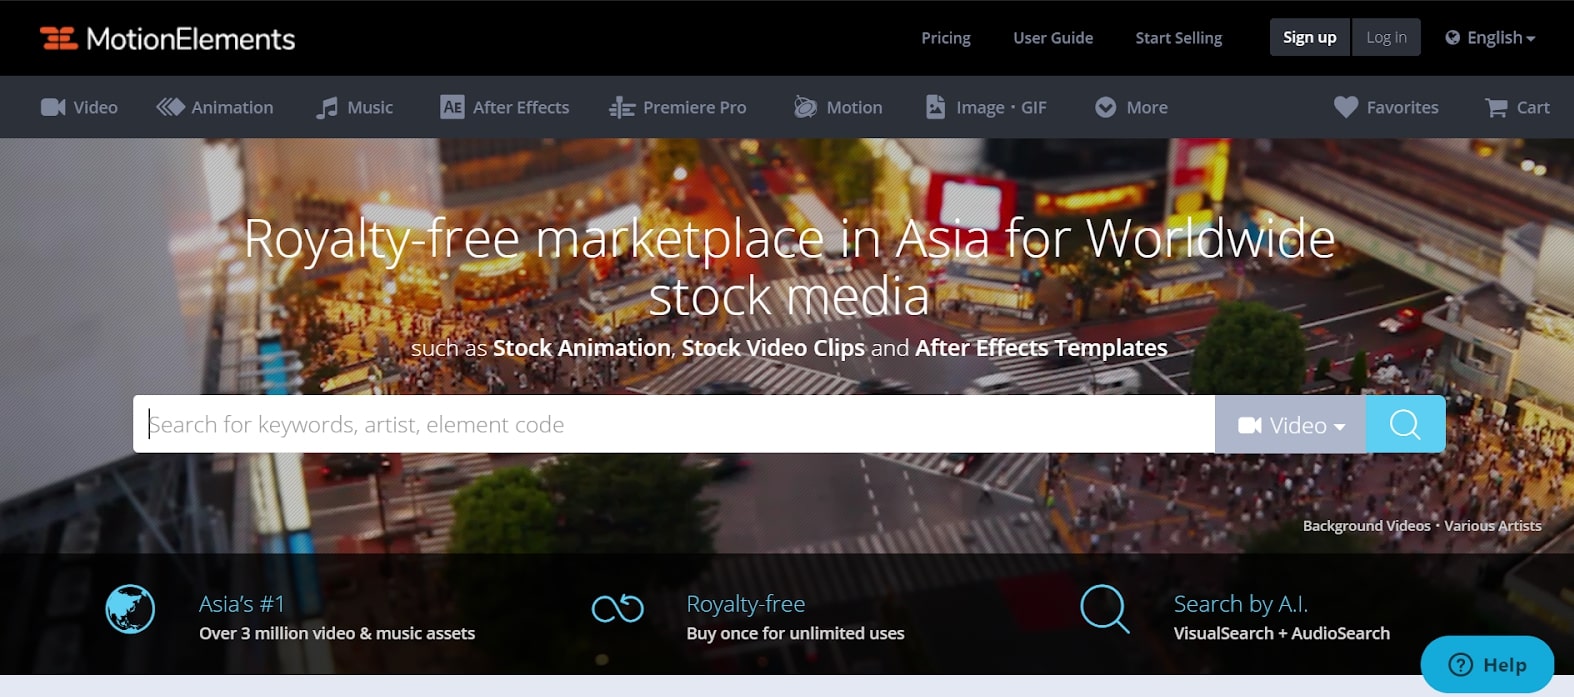This screenshot has width=1574, height=697.
Task: Open the More menu label
Action: tap(1147, 107)
